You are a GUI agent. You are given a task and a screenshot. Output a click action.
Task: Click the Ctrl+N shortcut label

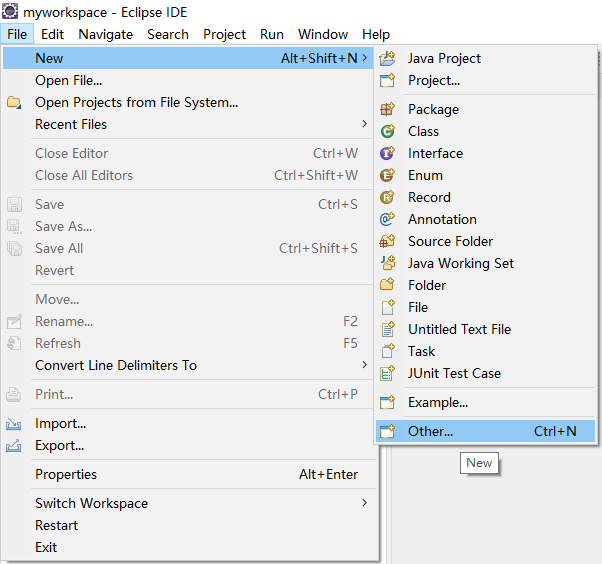pyautogui.click(x=555, y=431)
